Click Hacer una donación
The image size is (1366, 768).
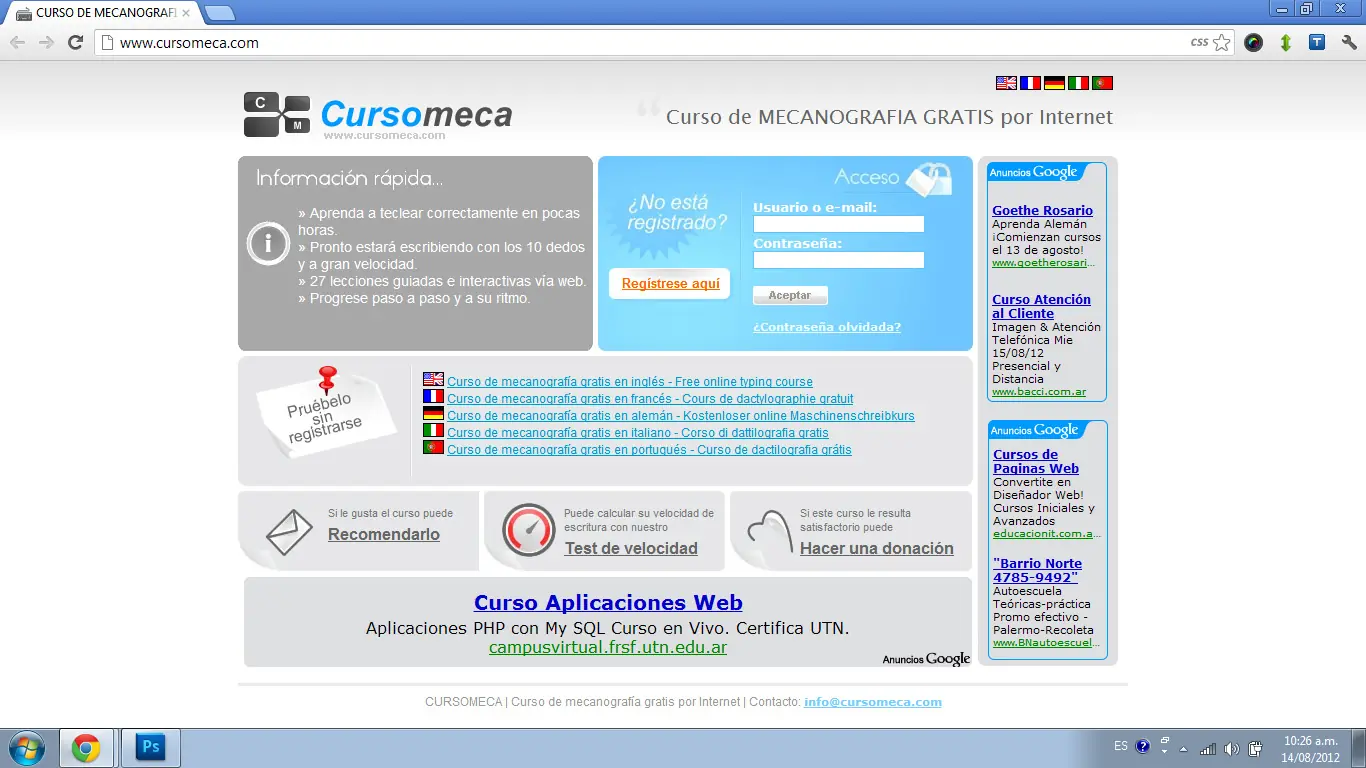pos(877,548)
